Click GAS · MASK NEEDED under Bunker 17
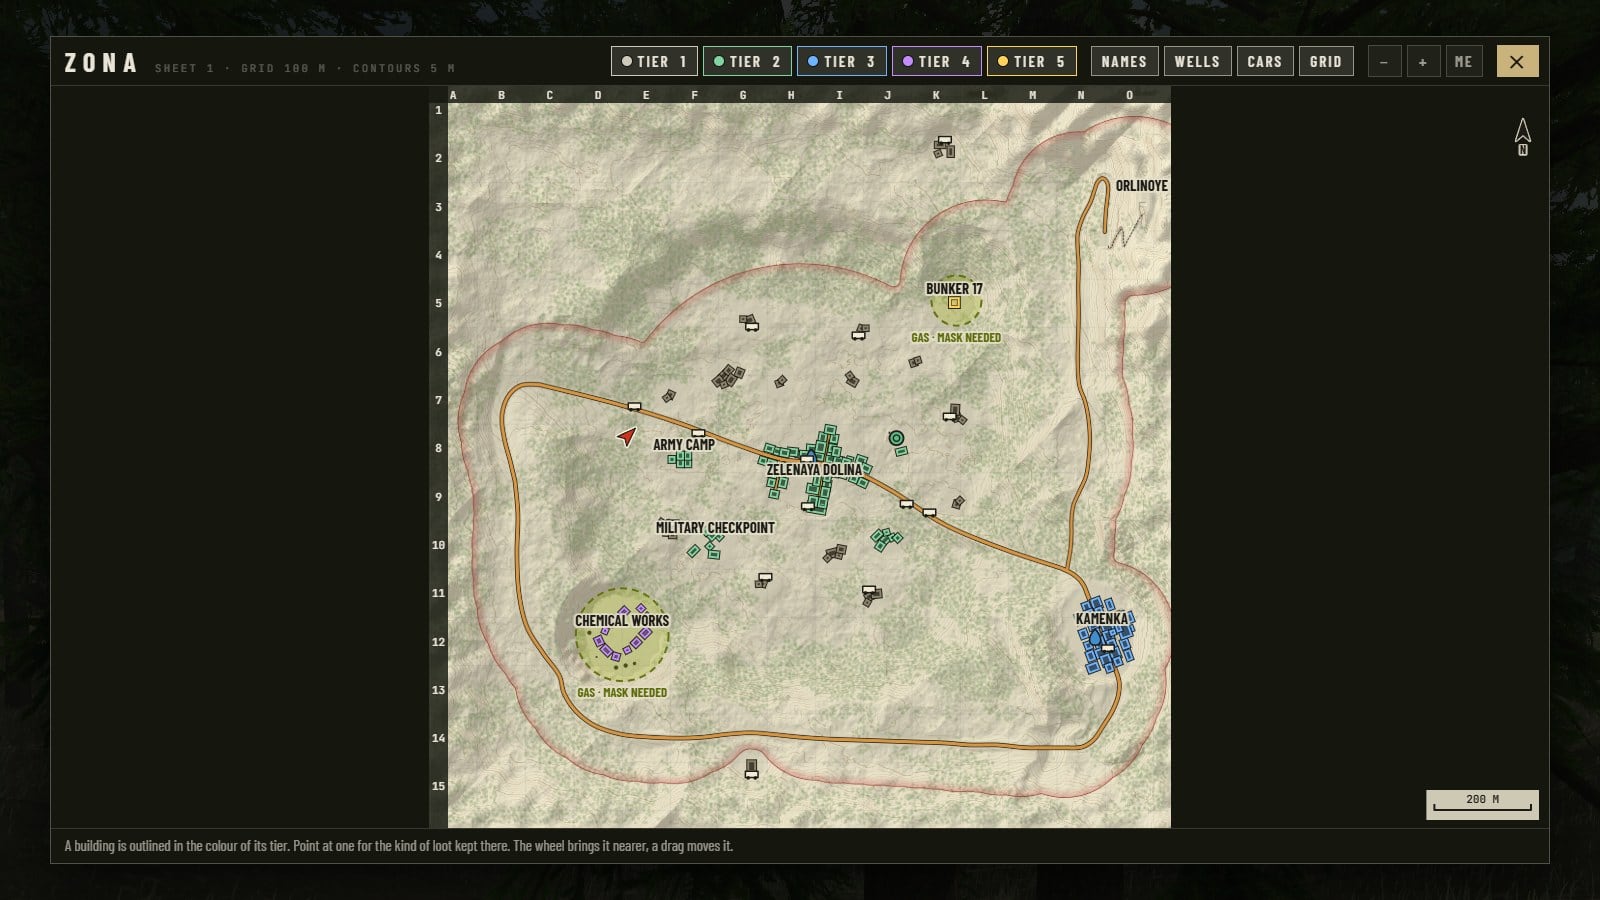The height and width of the screenshot is (900, 1600). tap(956, 338)
